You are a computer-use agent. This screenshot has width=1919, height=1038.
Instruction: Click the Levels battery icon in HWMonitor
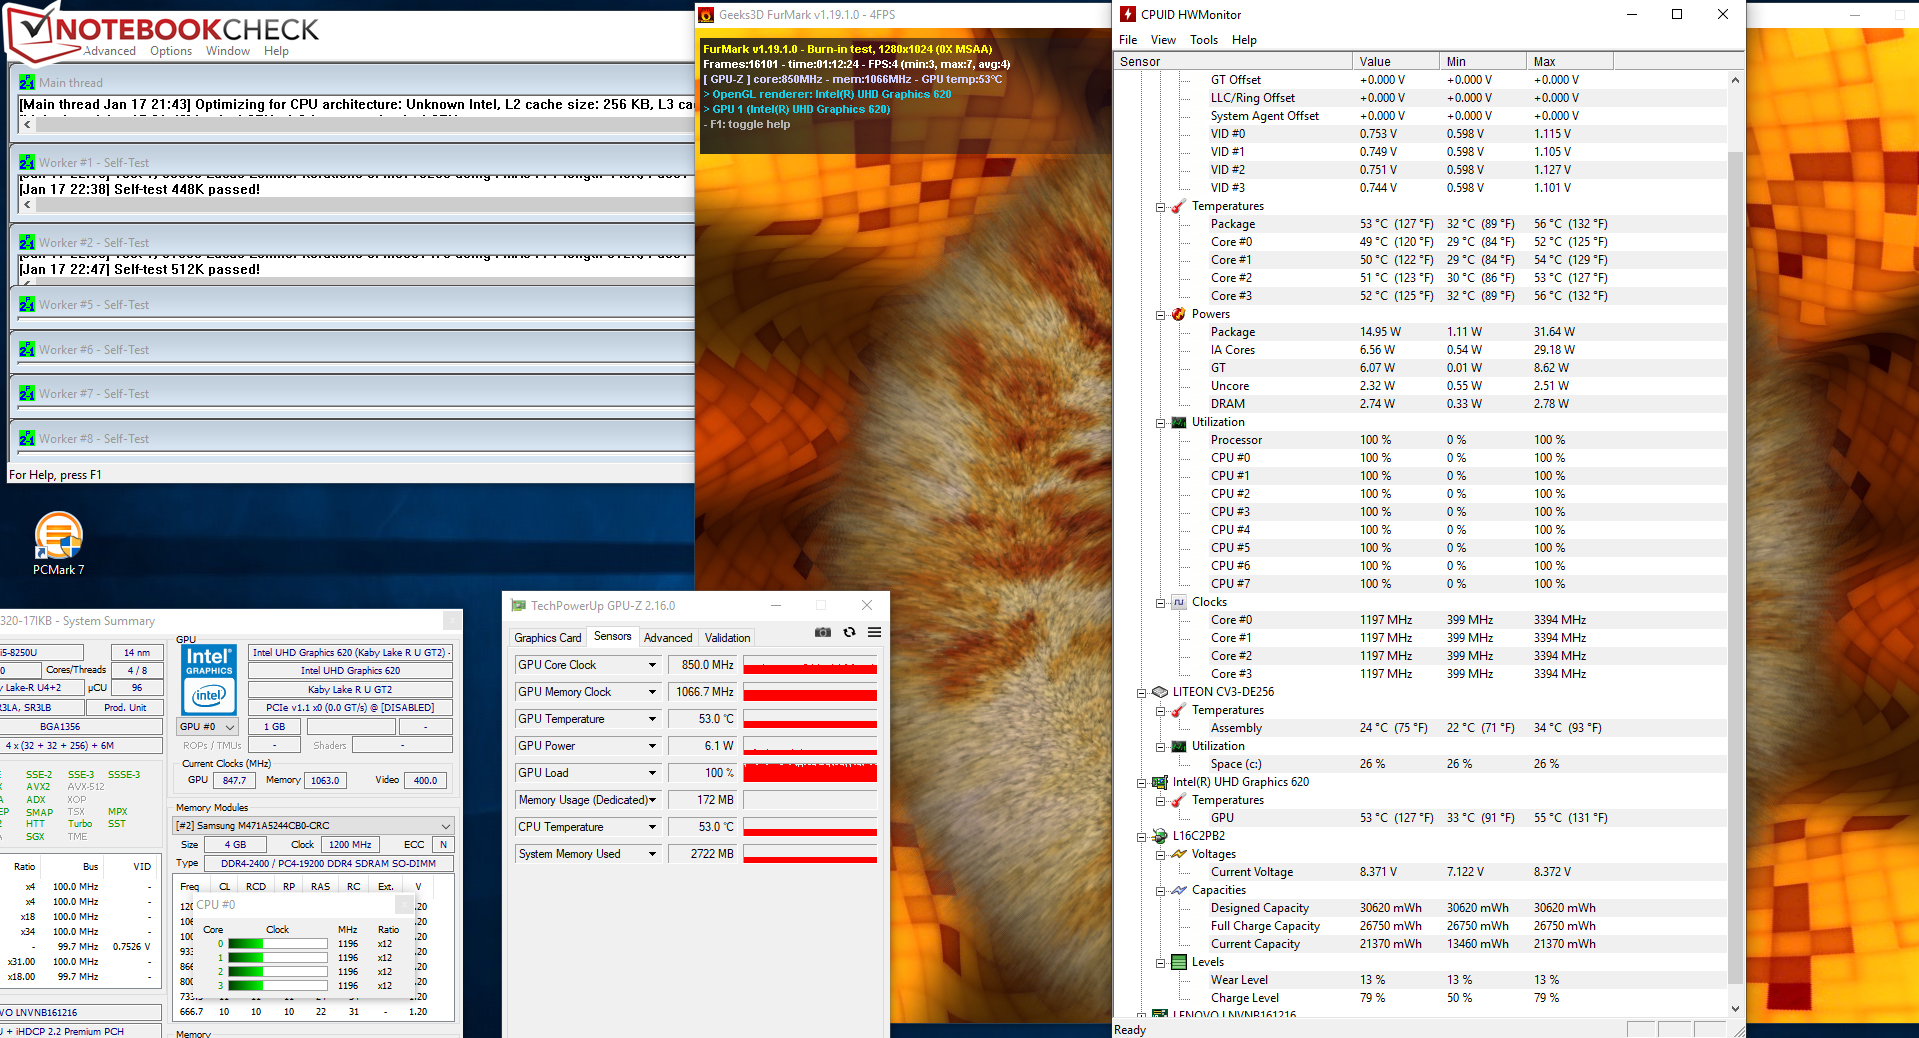coord(1179,962)
